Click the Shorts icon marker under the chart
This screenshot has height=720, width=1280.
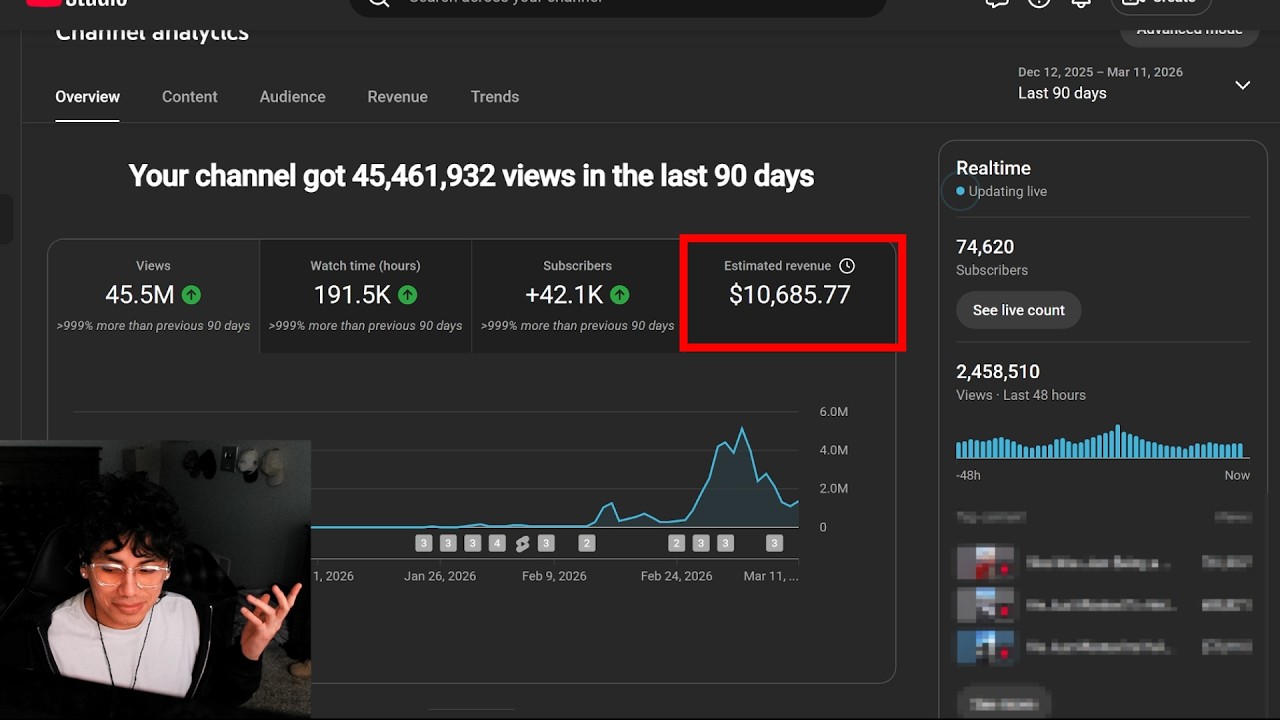tap(522, 544)
